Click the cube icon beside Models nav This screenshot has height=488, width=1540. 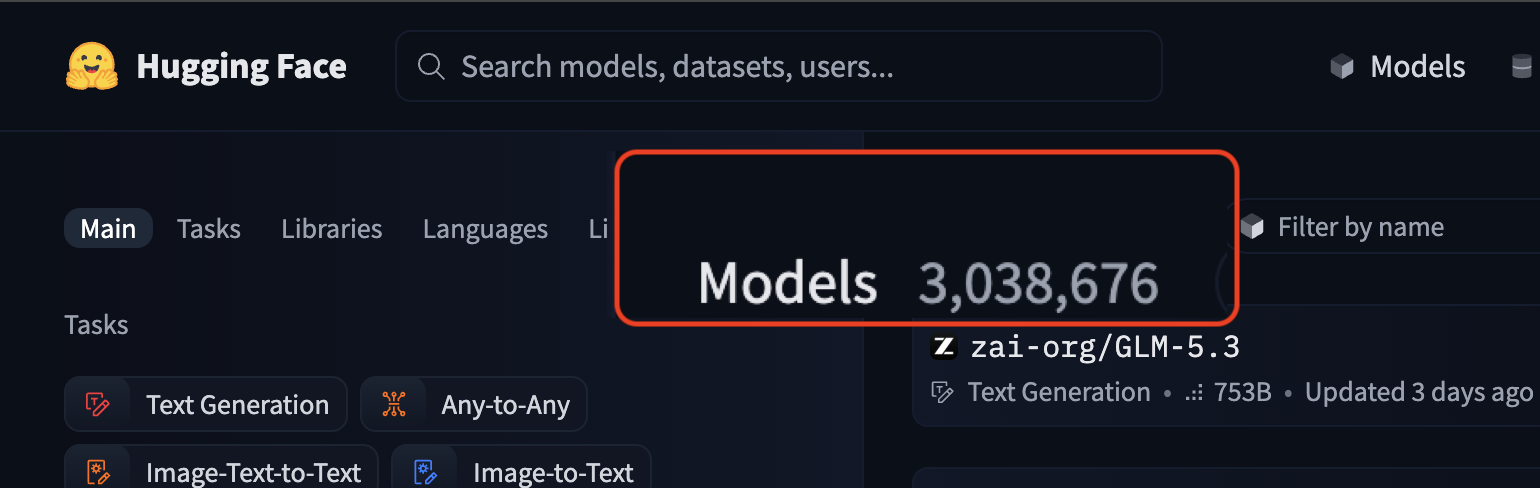(1342, 67)
